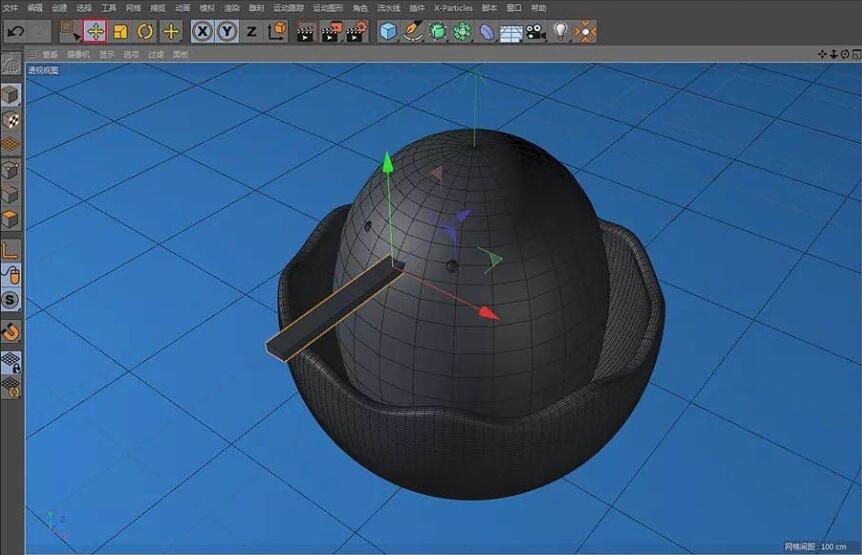Image resolution: width=862 pixels, height=555 pixels.
Task: Click the green Y axis gizmo arrow
Action: tap(388, 163)
